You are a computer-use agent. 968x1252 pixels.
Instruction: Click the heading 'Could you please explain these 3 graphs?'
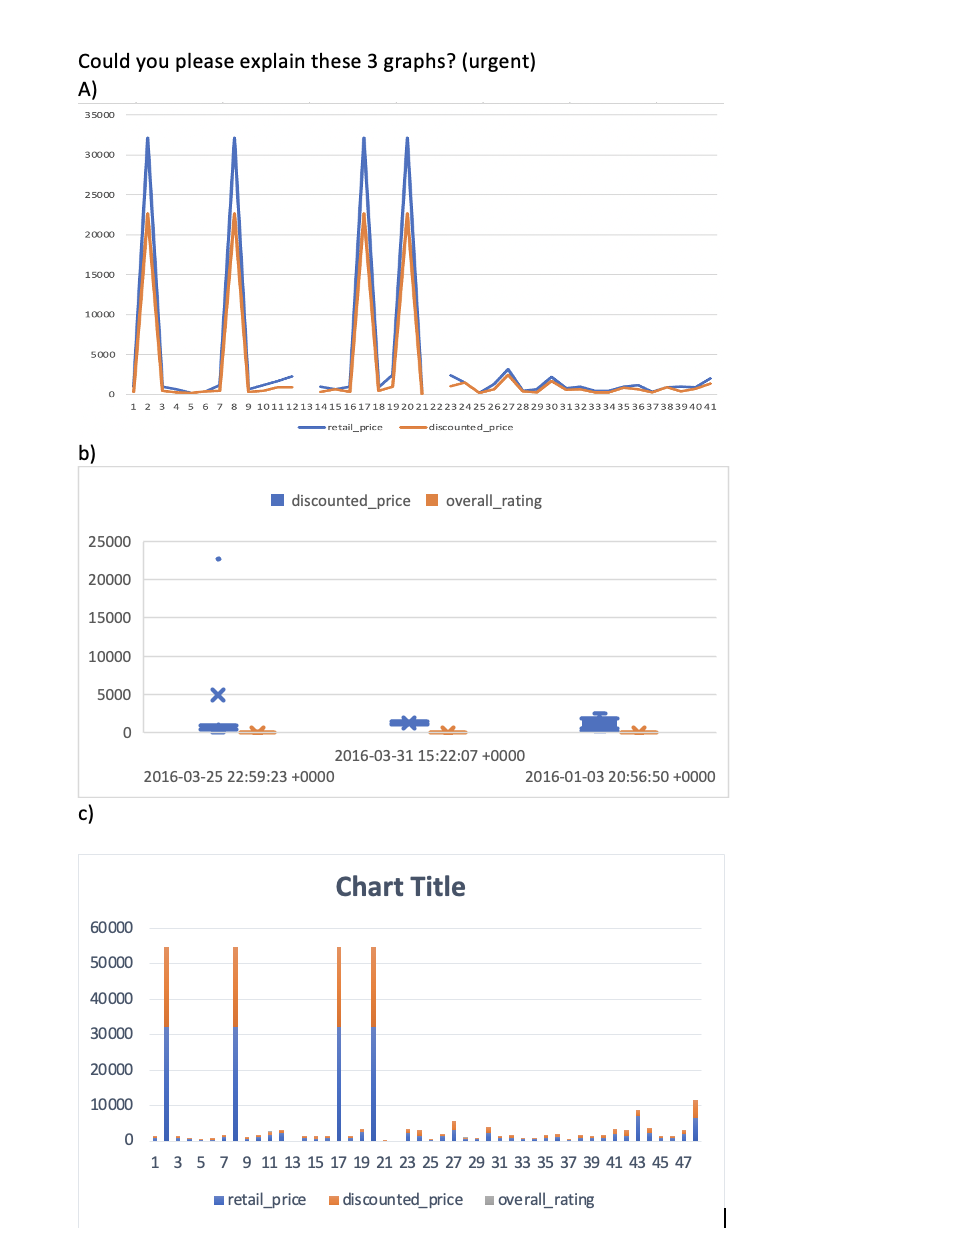tap(306, 61)
